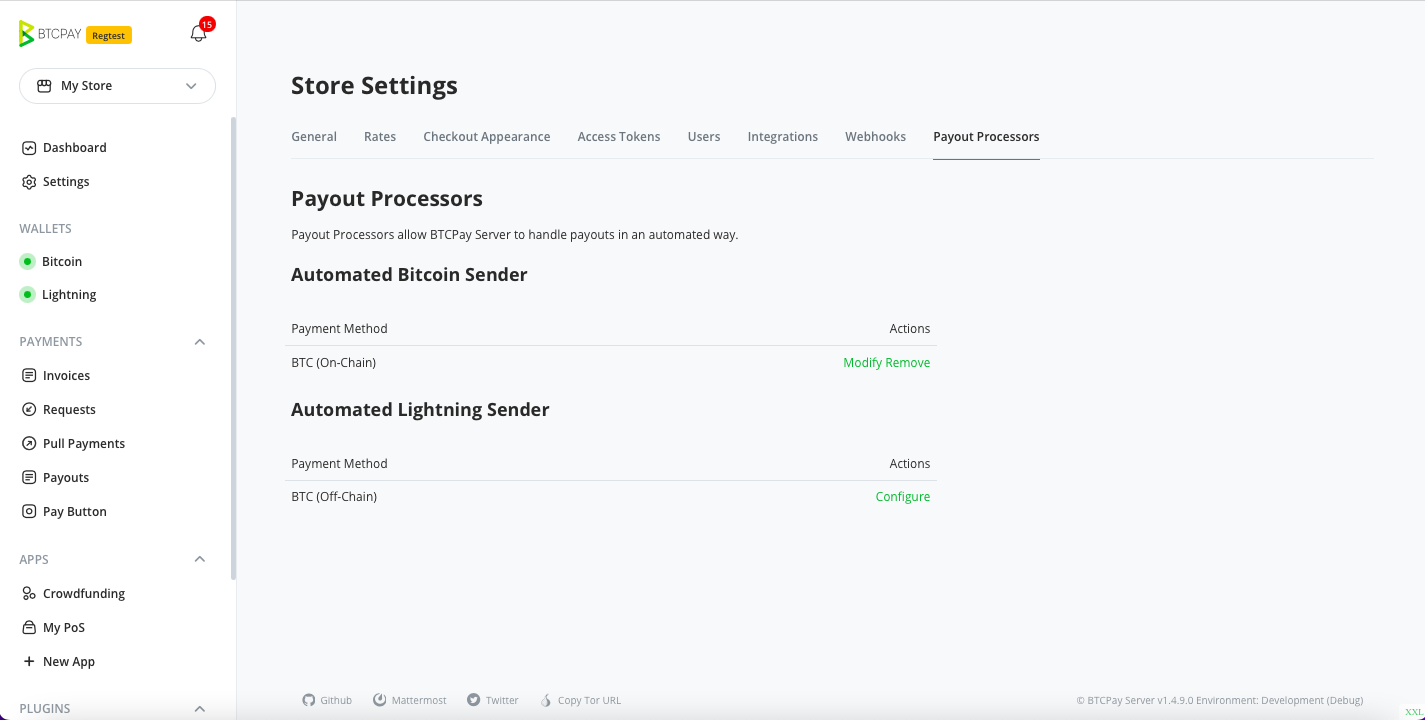Open the Invoices sidebar item

(66, 376)
